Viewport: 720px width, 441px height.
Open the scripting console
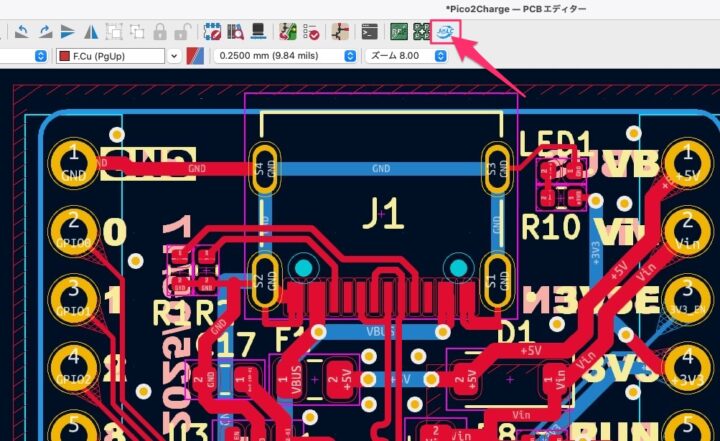(x=370, y=32)
